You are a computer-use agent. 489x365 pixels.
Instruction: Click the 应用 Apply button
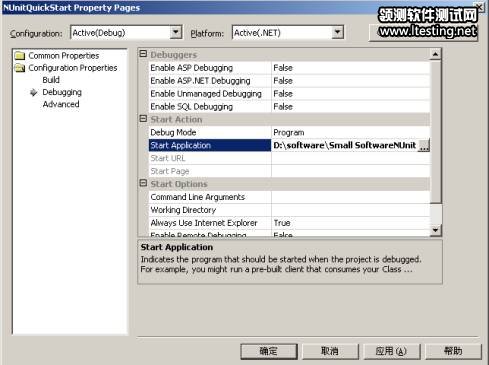(392, 351)
